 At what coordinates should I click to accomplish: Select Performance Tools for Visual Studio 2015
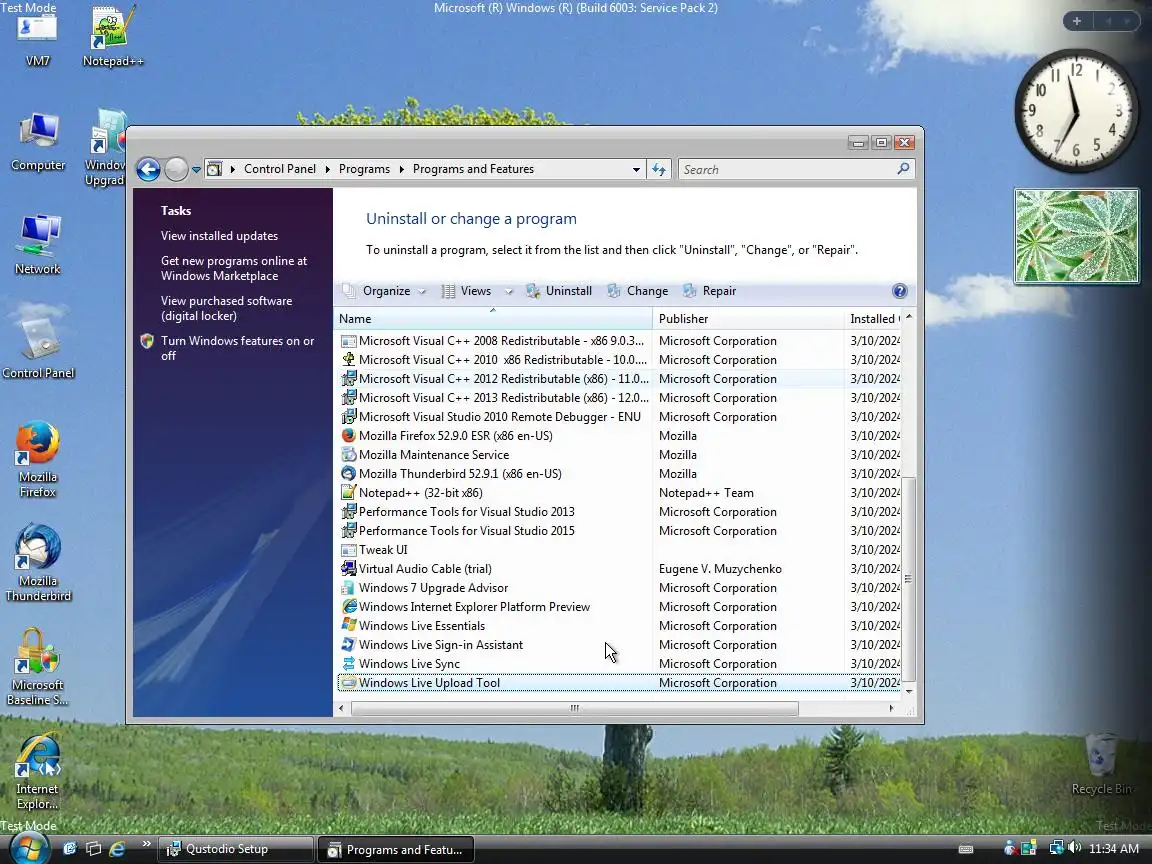coord(619,530)
